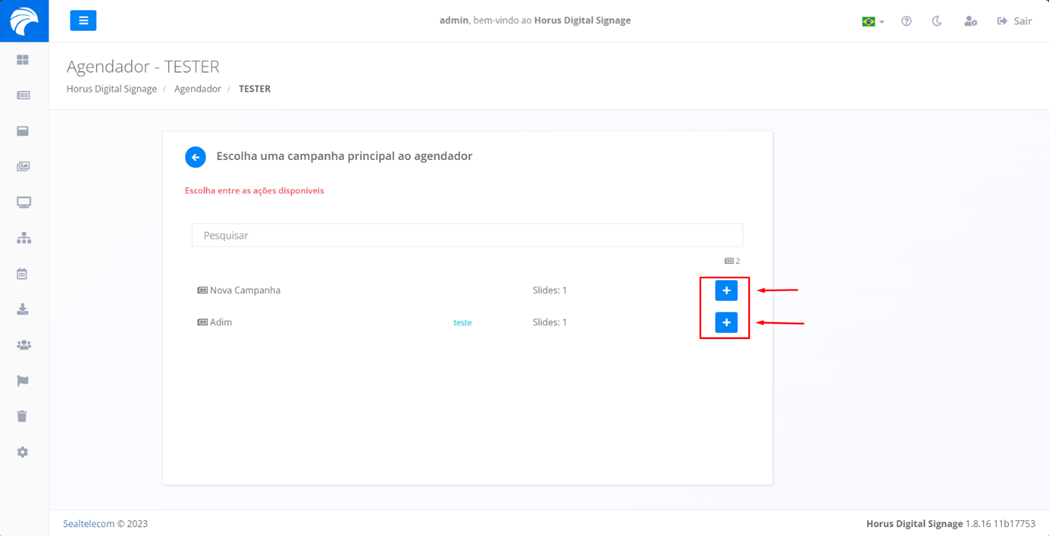Open the settings gear icon in sidebar
This screenshot has width=1049, height=536.
pos(22,452)
